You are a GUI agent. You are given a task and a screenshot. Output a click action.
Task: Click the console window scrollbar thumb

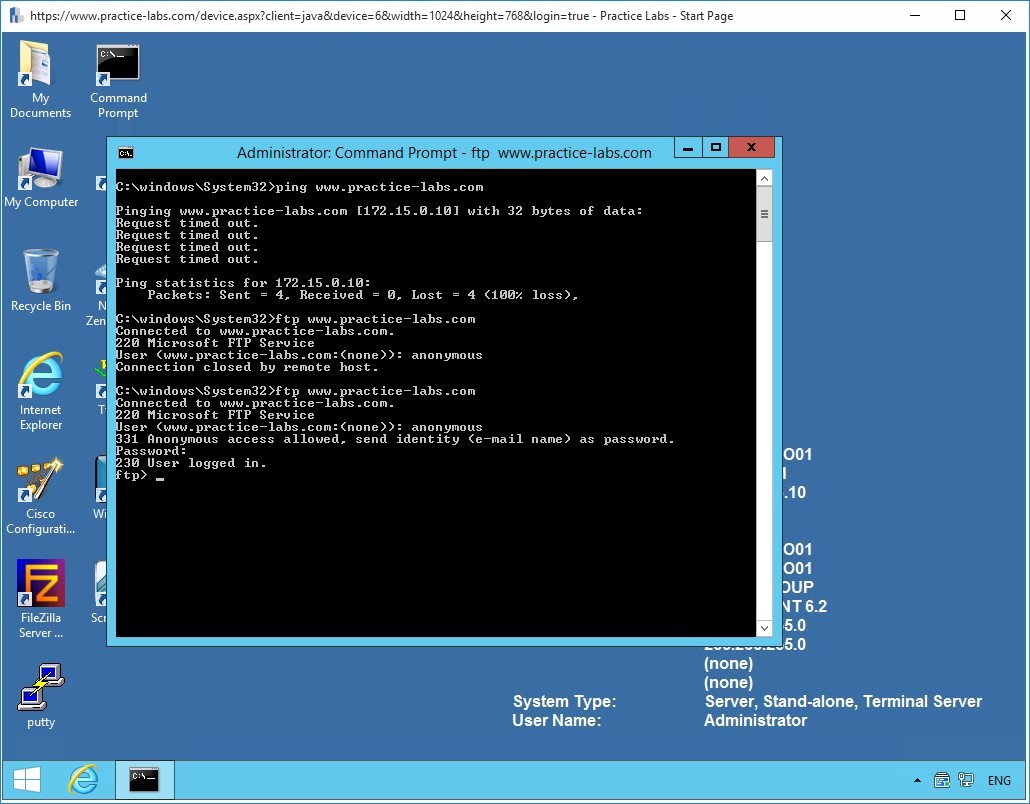coord(764,213)
